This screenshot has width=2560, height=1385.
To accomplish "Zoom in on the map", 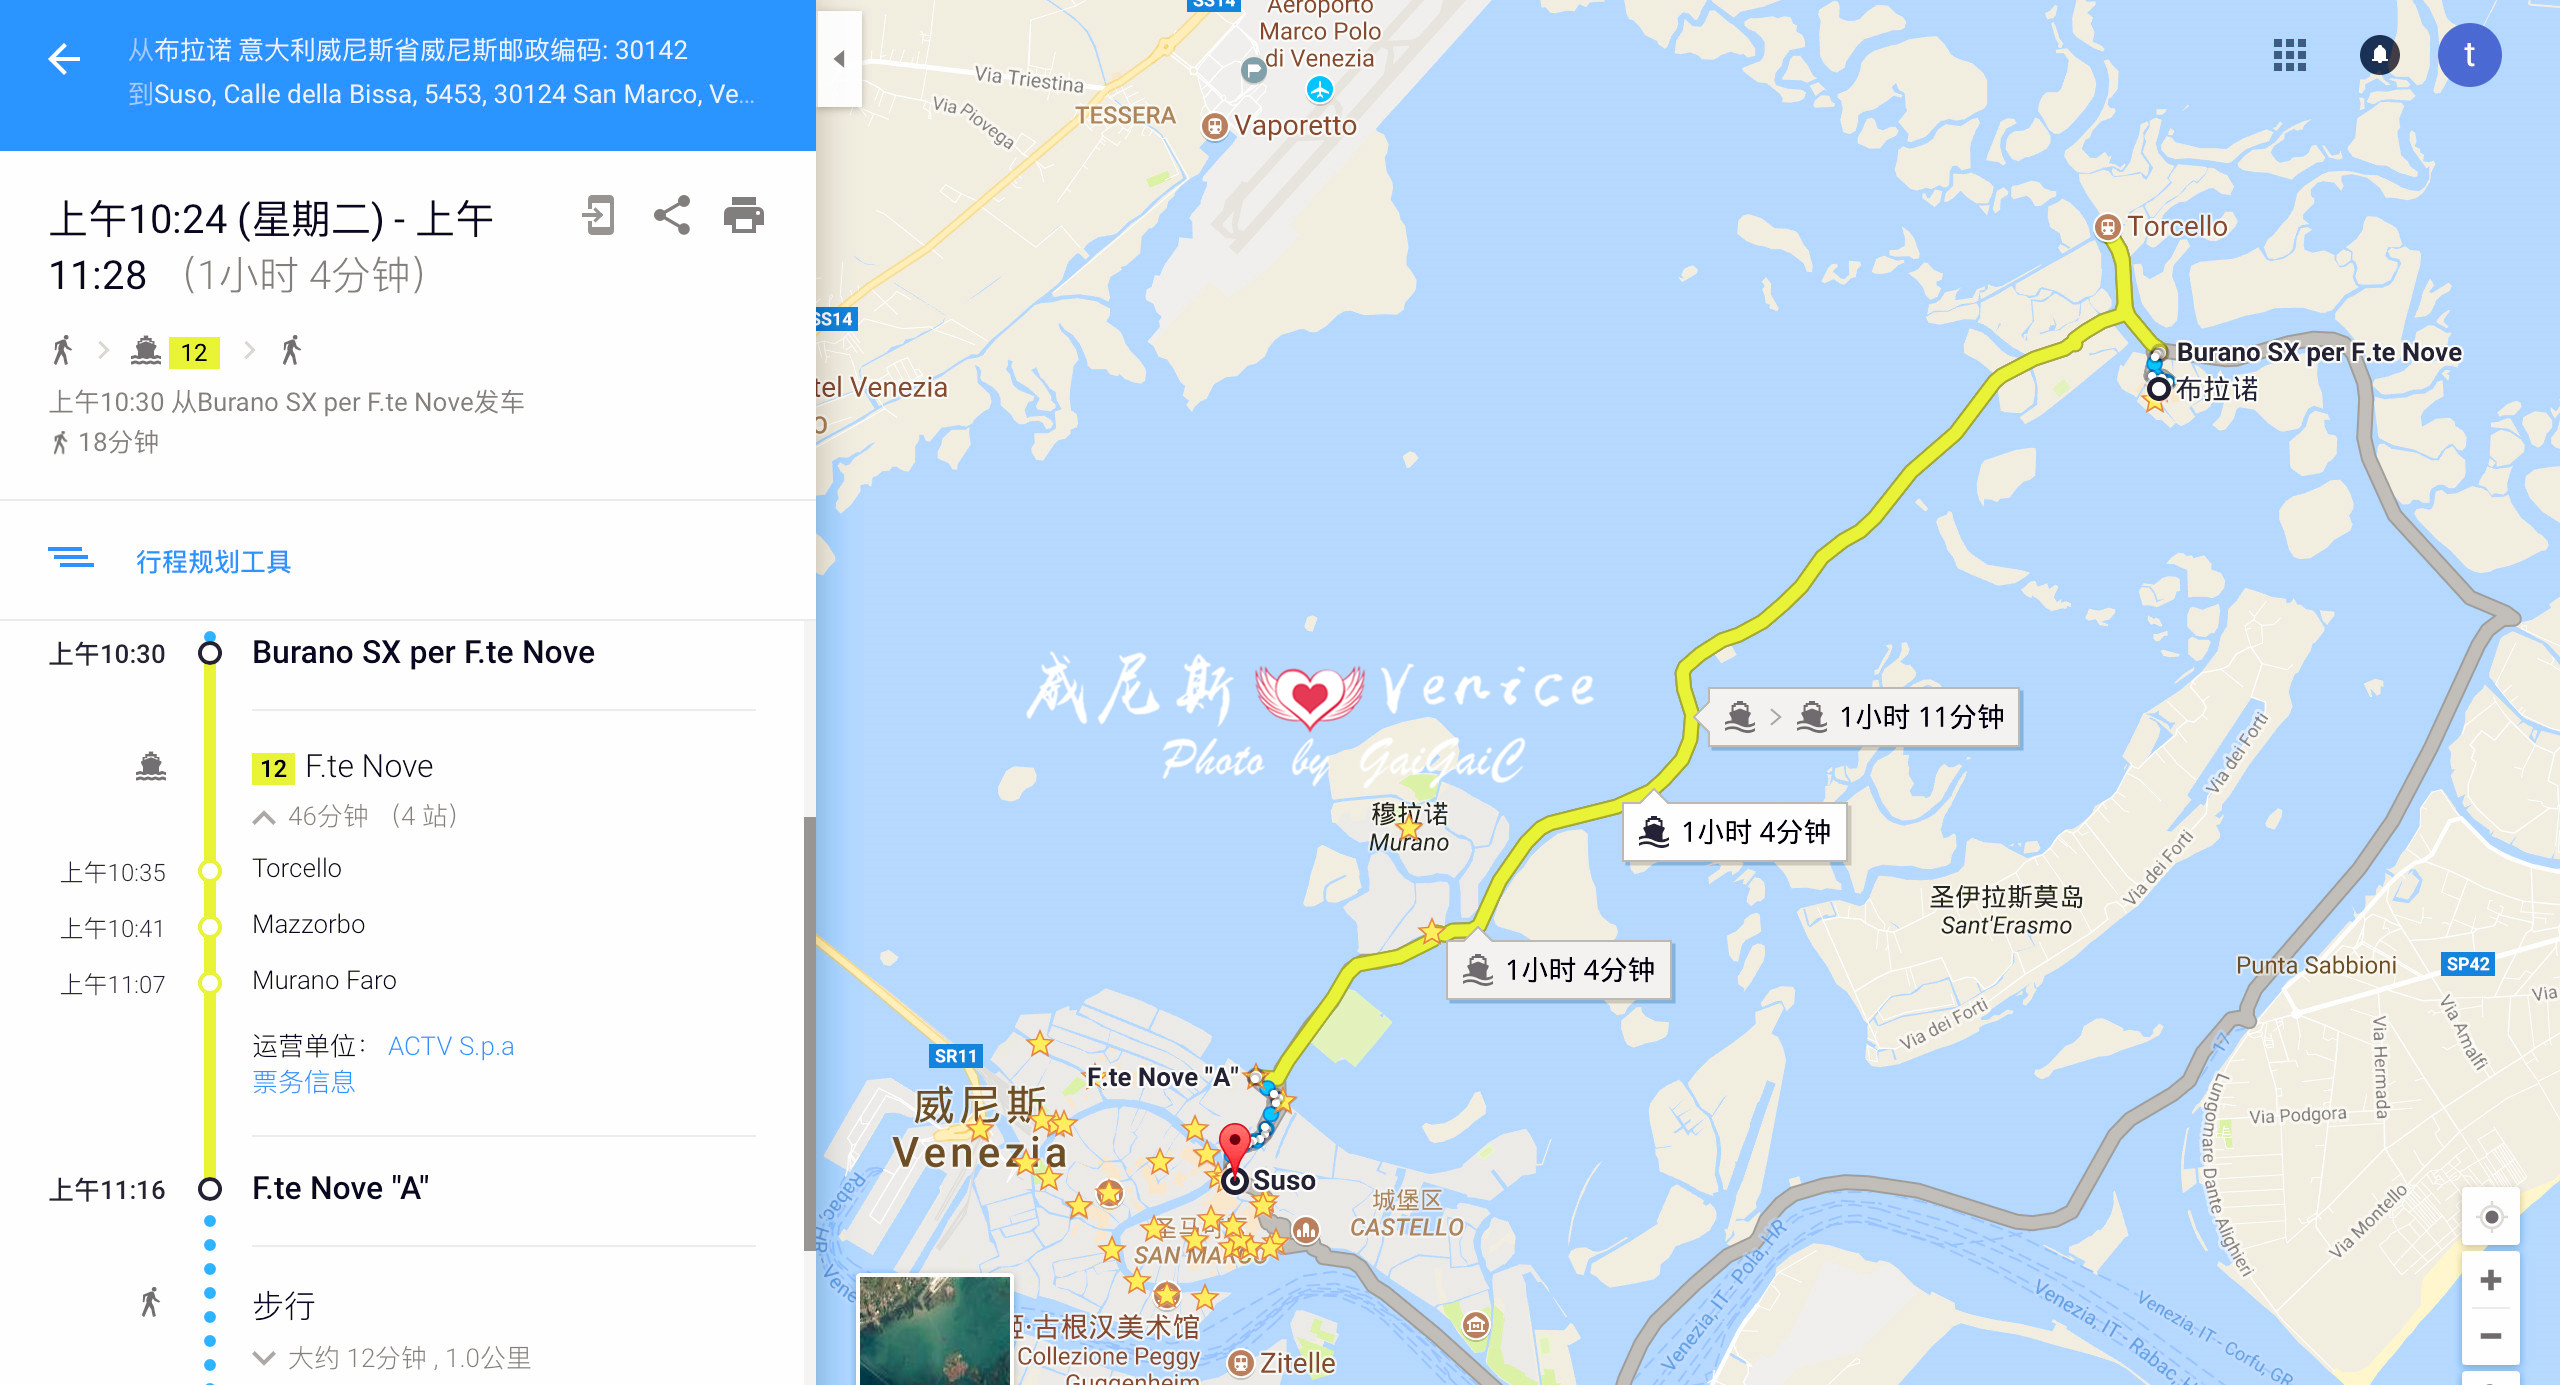I will point(2491,1280).
